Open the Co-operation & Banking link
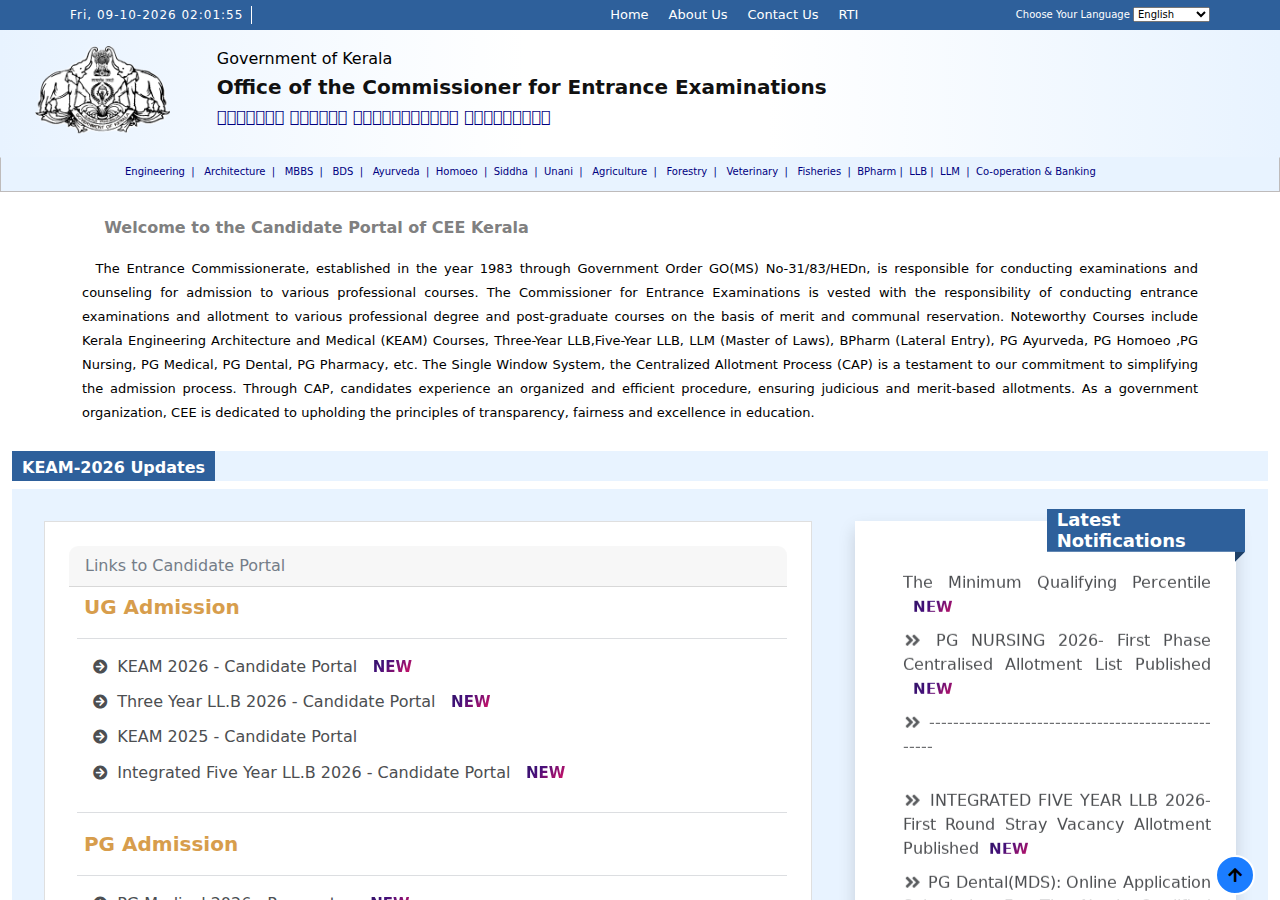 (x=1036, y=172)
